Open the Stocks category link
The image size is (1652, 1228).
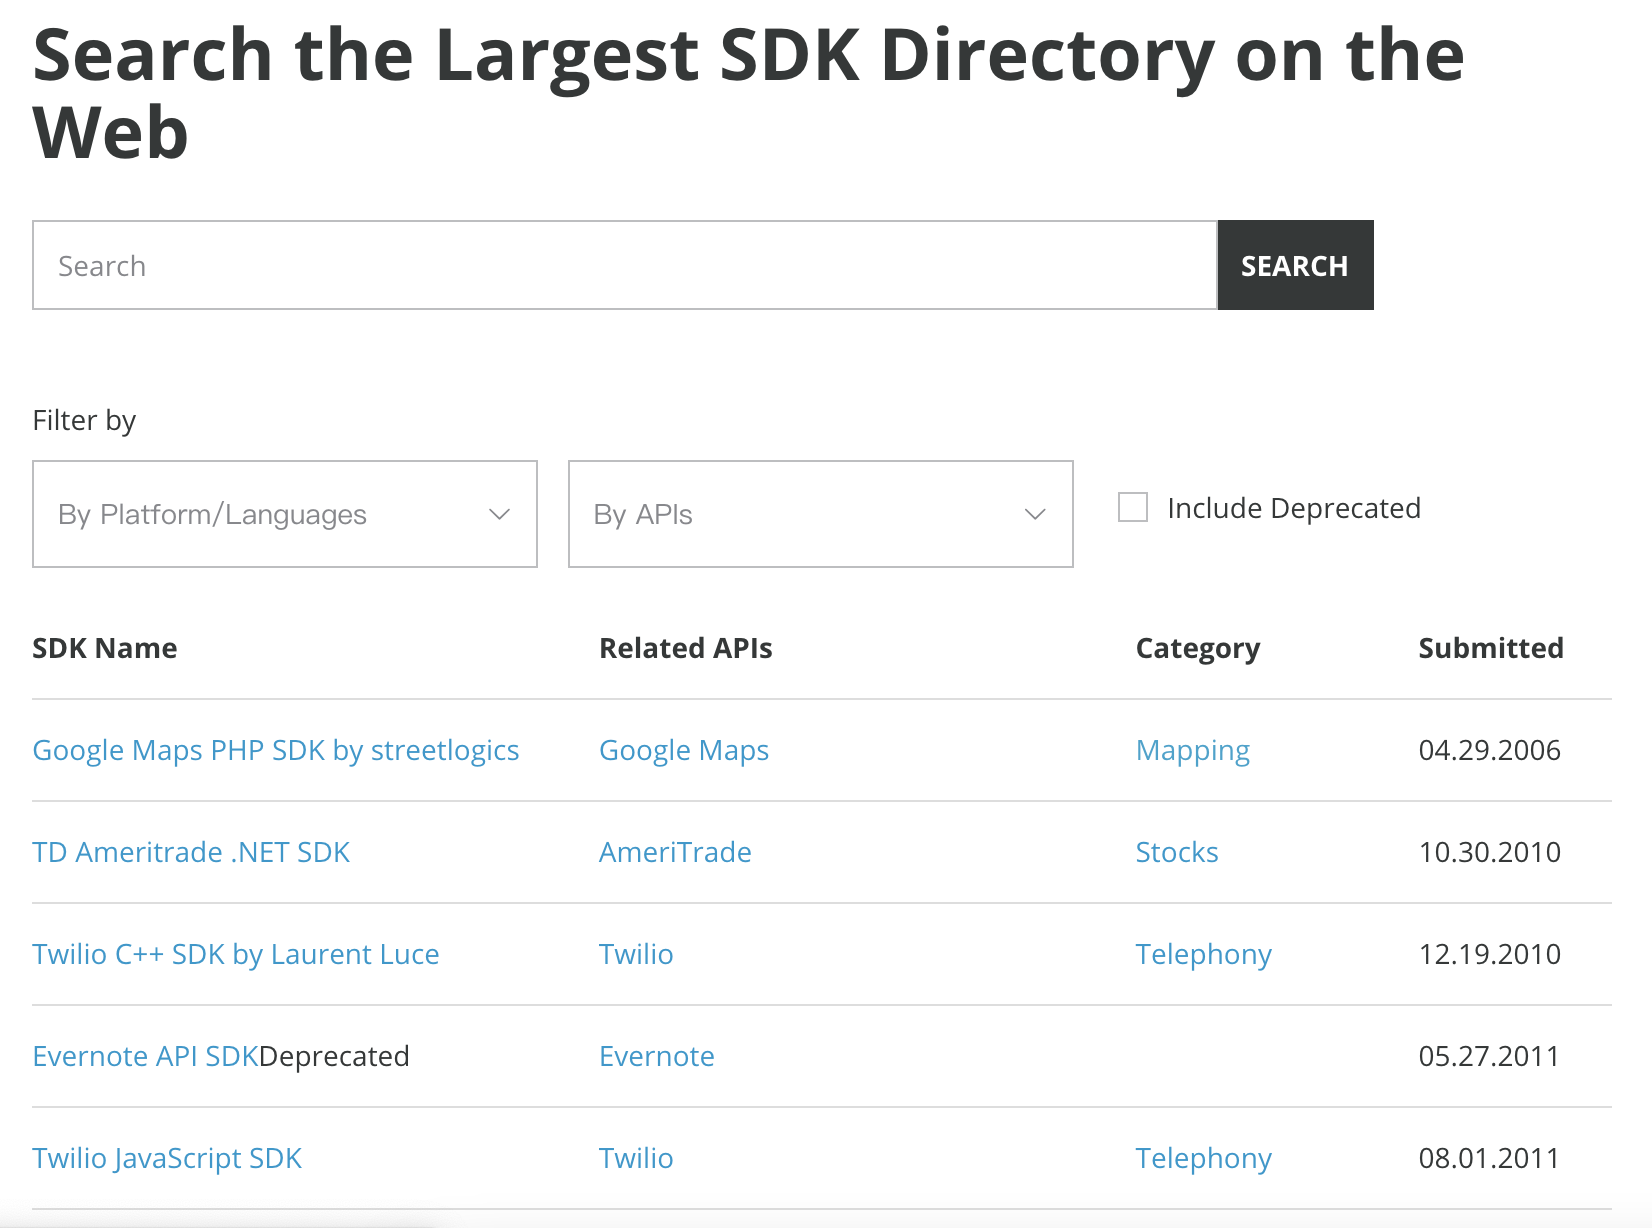(x=1176, y=852)
